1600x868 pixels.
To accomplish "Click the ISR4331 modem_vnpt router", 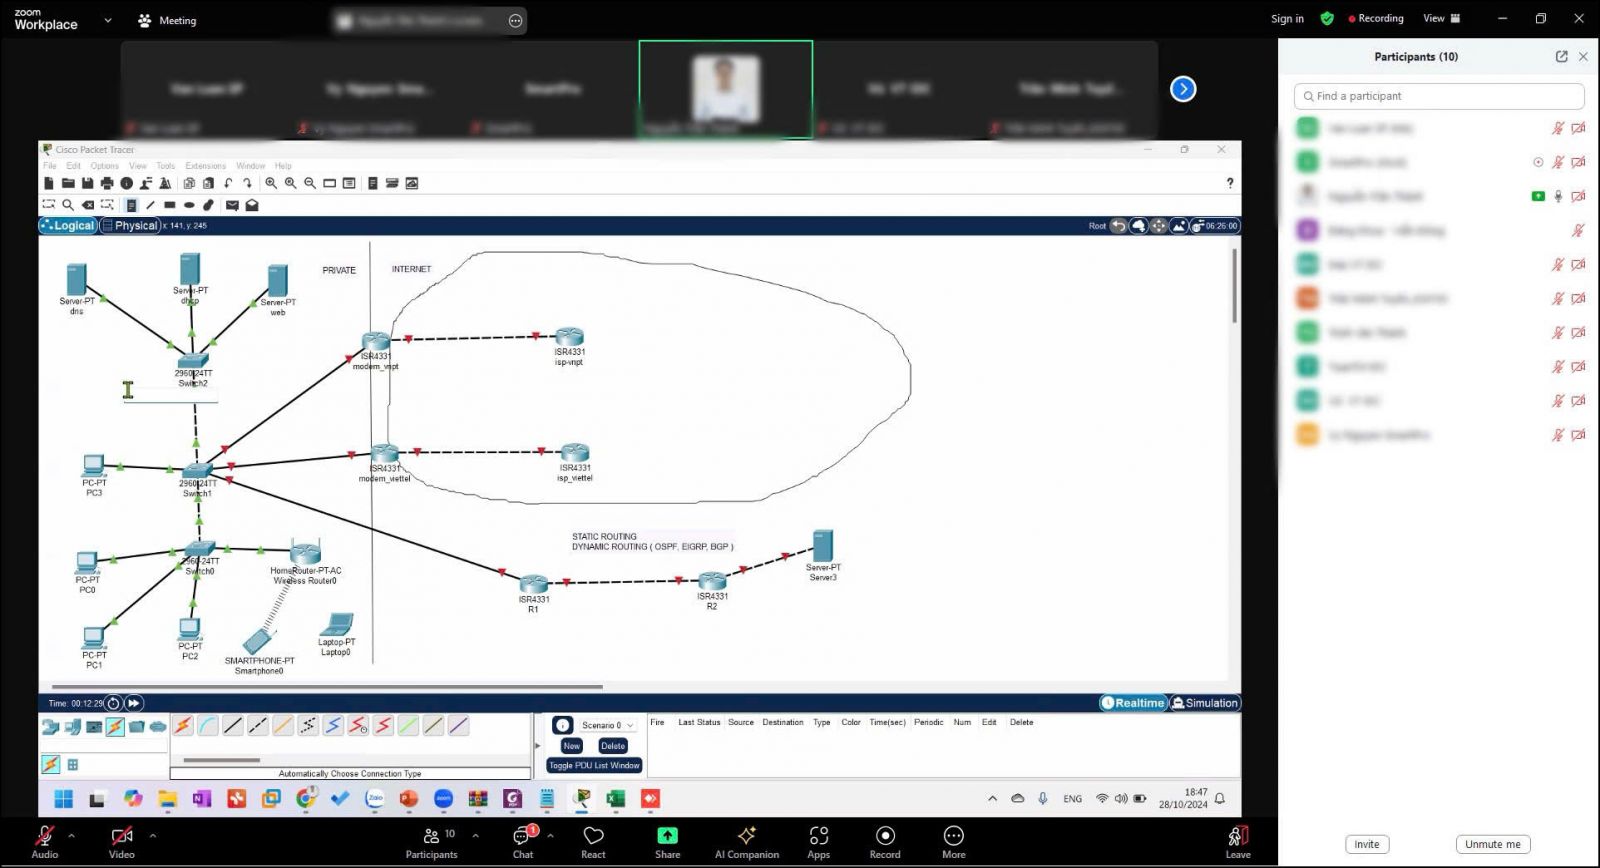I will point(375,342).
